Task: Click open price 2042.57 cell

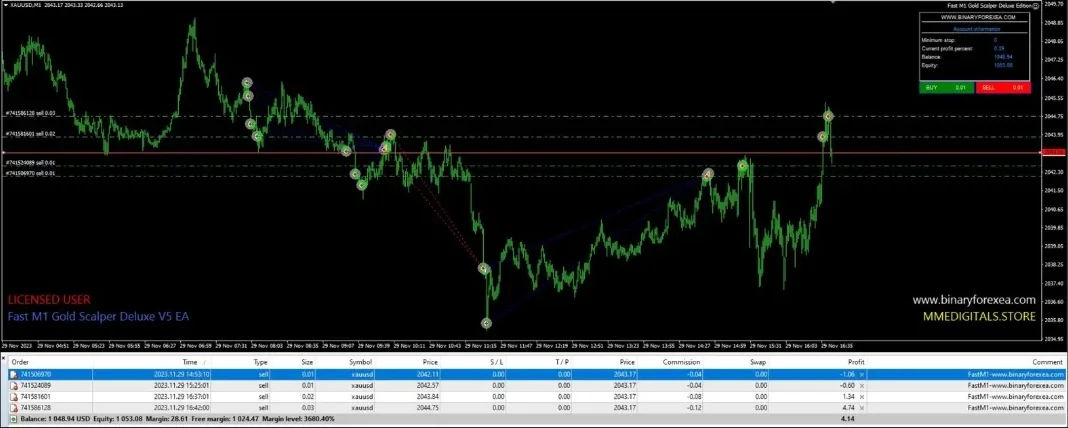Action: click(429, 385)
